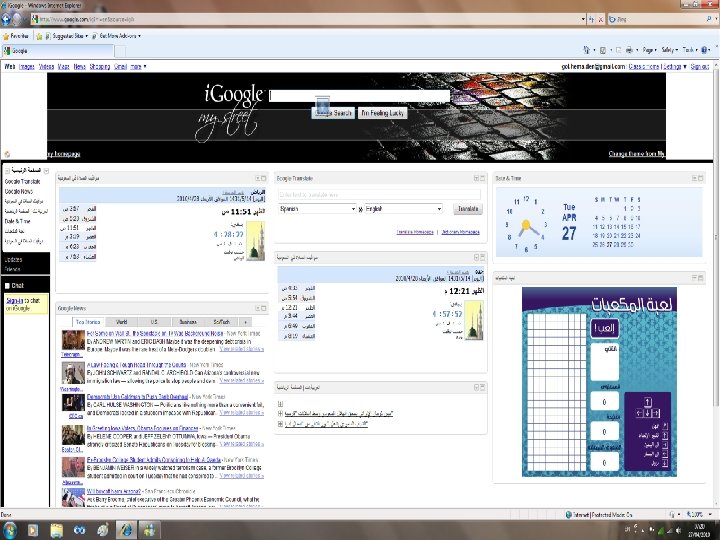This screenshot has height=540, width=720.
Task: Click Date & Time in the left sidebar
Action: pos(17,221)
